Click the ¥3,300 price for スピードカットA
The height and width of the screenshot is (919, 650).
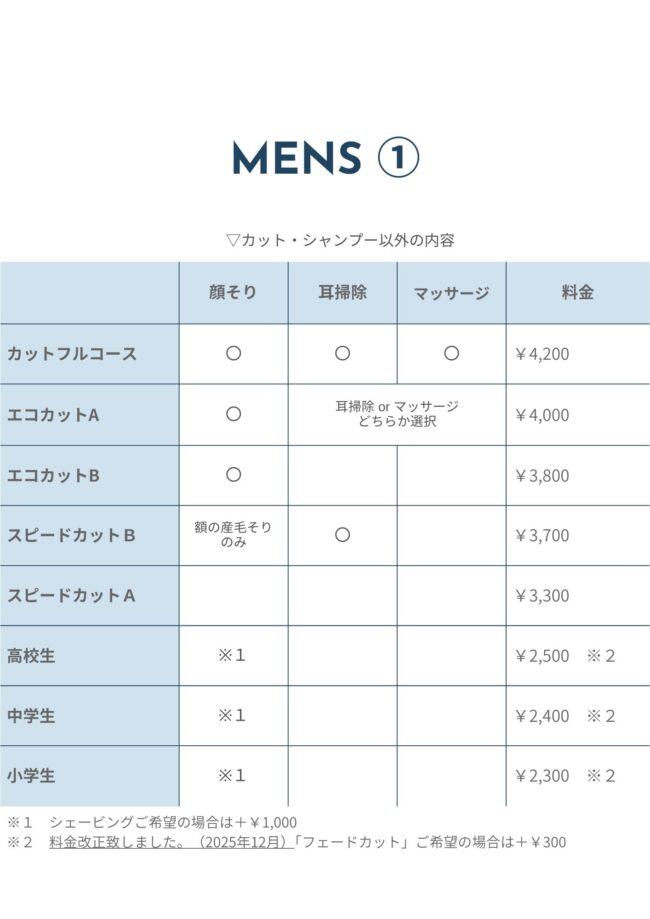(x=542, y=596)
